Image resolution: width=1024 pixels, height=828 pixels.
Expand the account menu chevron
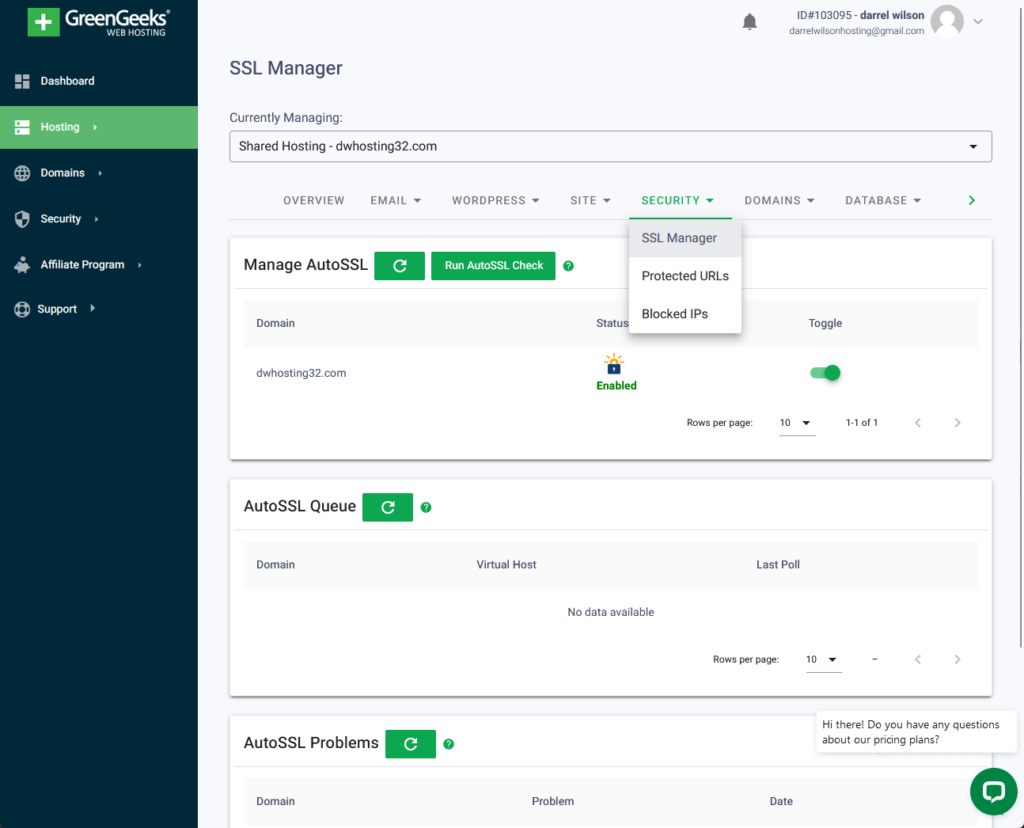[x=978, y=22]
